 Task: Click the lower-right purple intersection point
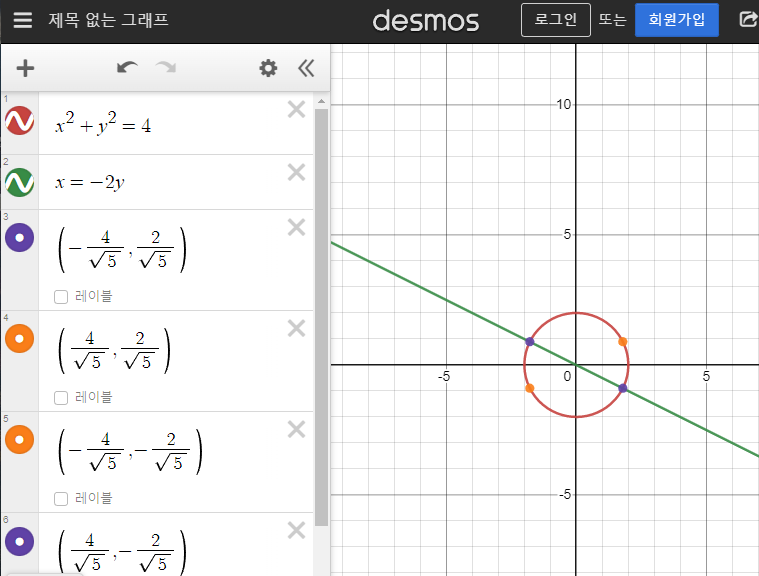622,388
